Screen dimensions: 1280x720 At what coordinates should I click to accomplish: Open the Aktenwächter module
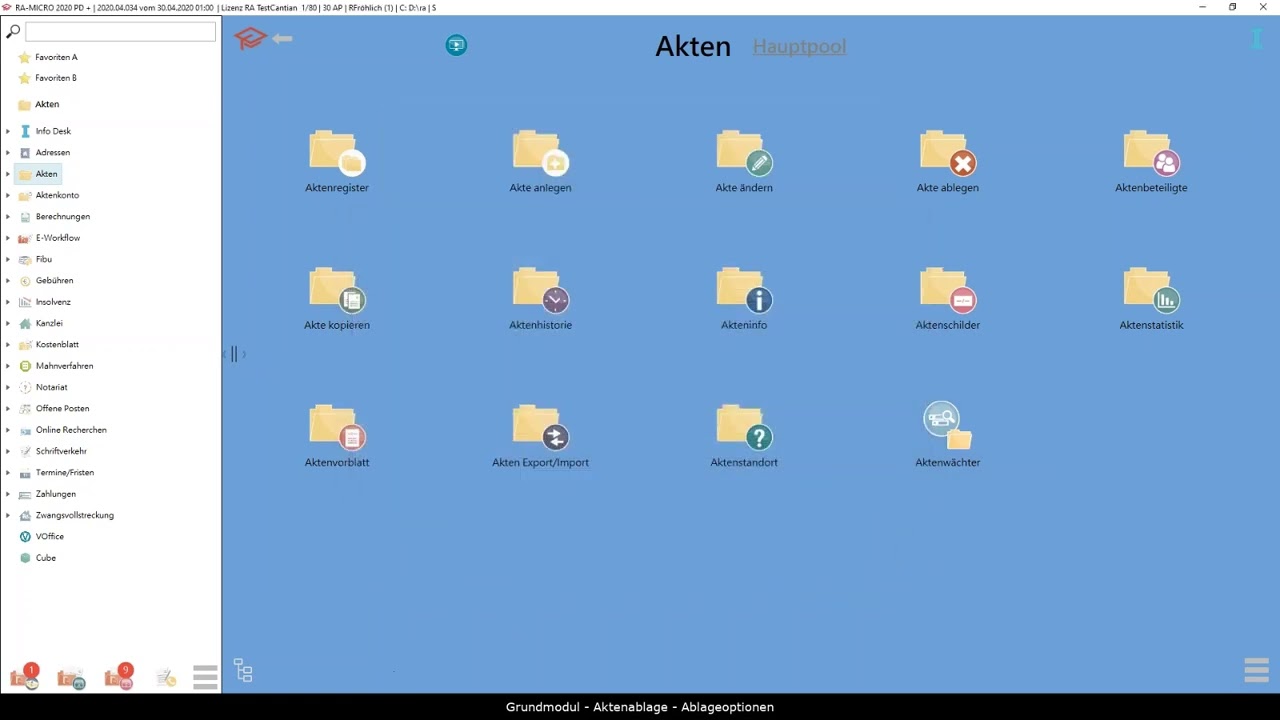click(x=948, y=435)
